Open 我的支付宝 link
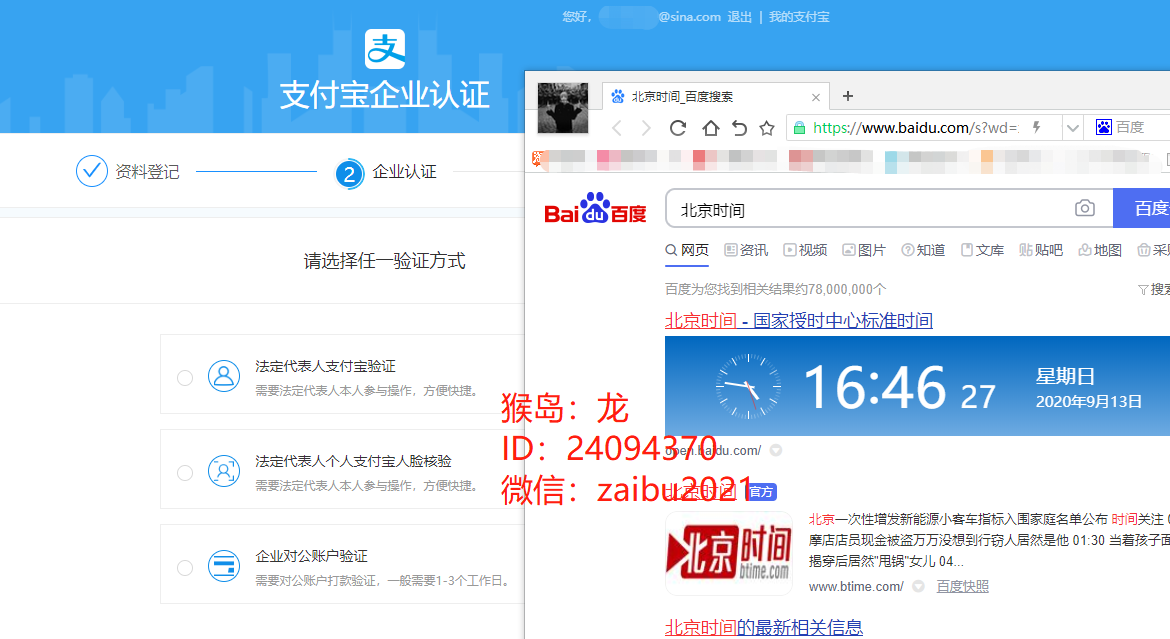 coord(799,16)
